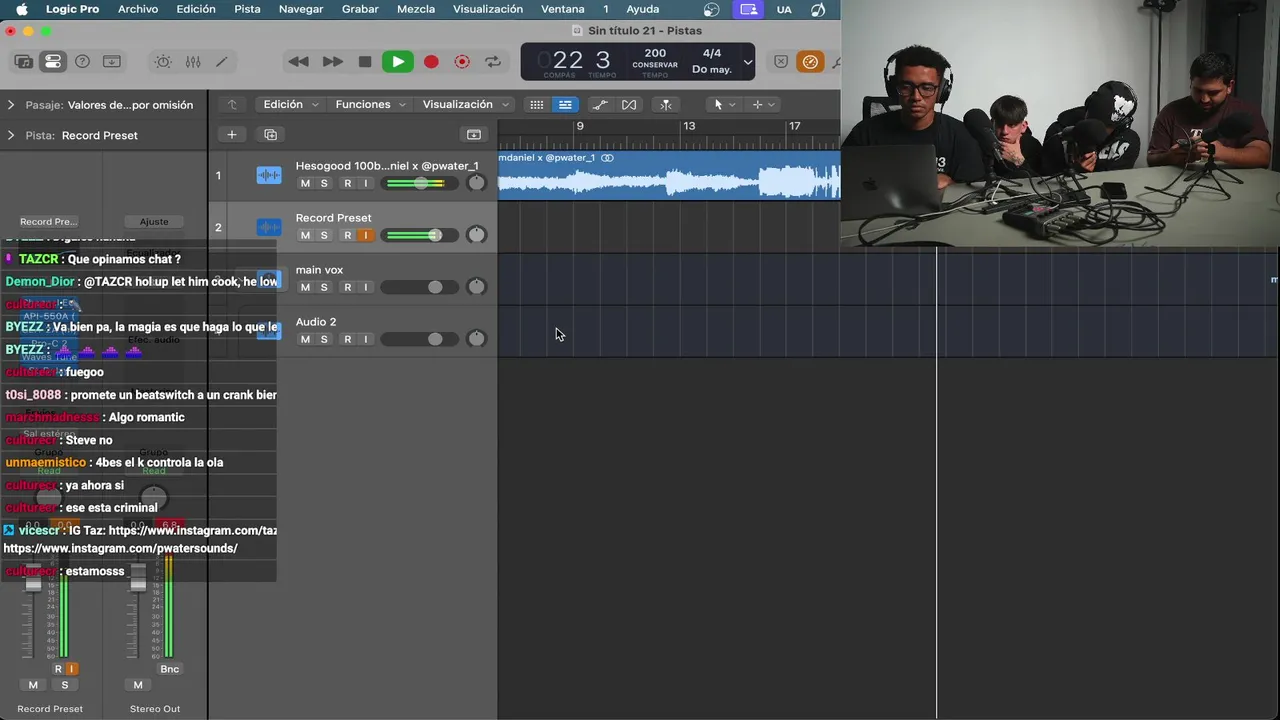Record-enable the Hesogood track 1
Image resolution: width=1280 pixels, height=720 pixels.
click(347, 183)
